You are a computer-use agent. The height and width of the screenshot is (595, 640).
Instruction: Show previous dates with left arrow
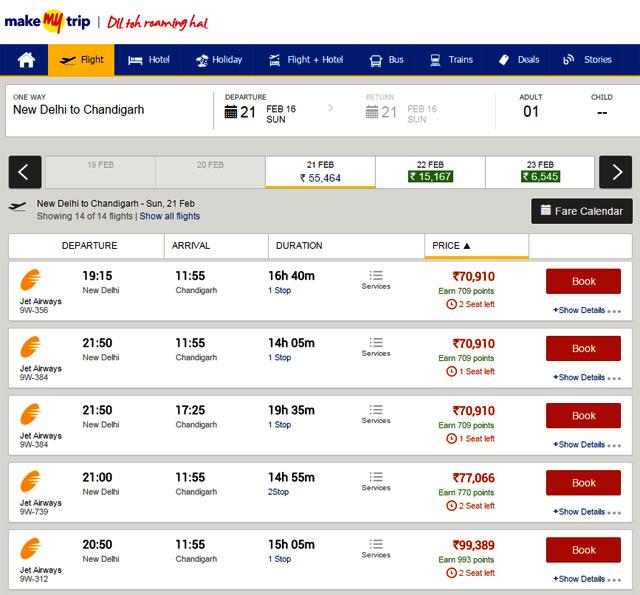[25, 172]
